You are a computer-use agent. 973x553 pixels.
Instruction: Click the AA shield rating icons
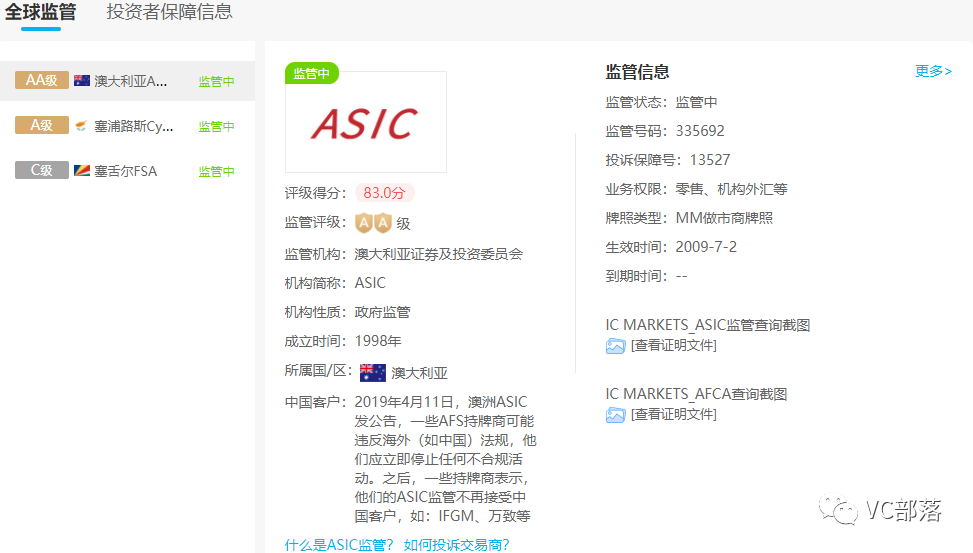374,223
